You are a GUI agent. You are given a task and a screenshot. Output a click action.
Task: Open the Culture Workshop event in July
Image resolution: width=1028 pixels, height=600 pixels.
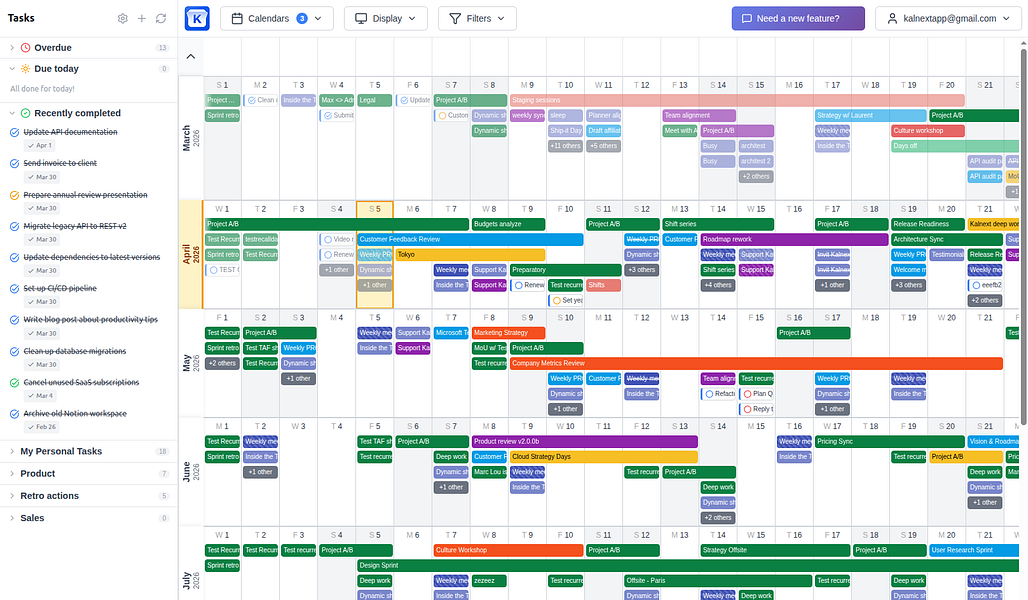(x=508, y=550)
